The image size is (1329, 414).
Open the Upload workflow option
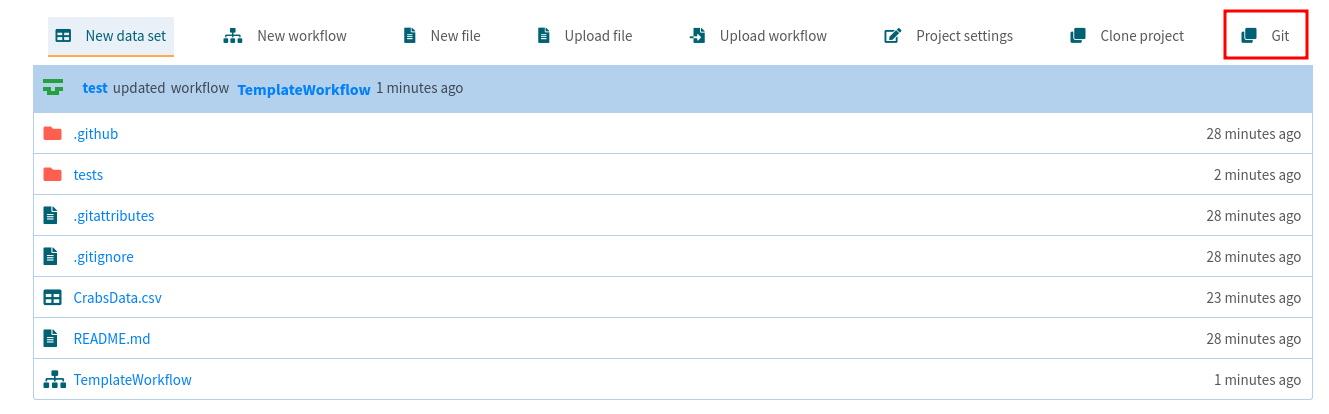click(x=773, y=36)
